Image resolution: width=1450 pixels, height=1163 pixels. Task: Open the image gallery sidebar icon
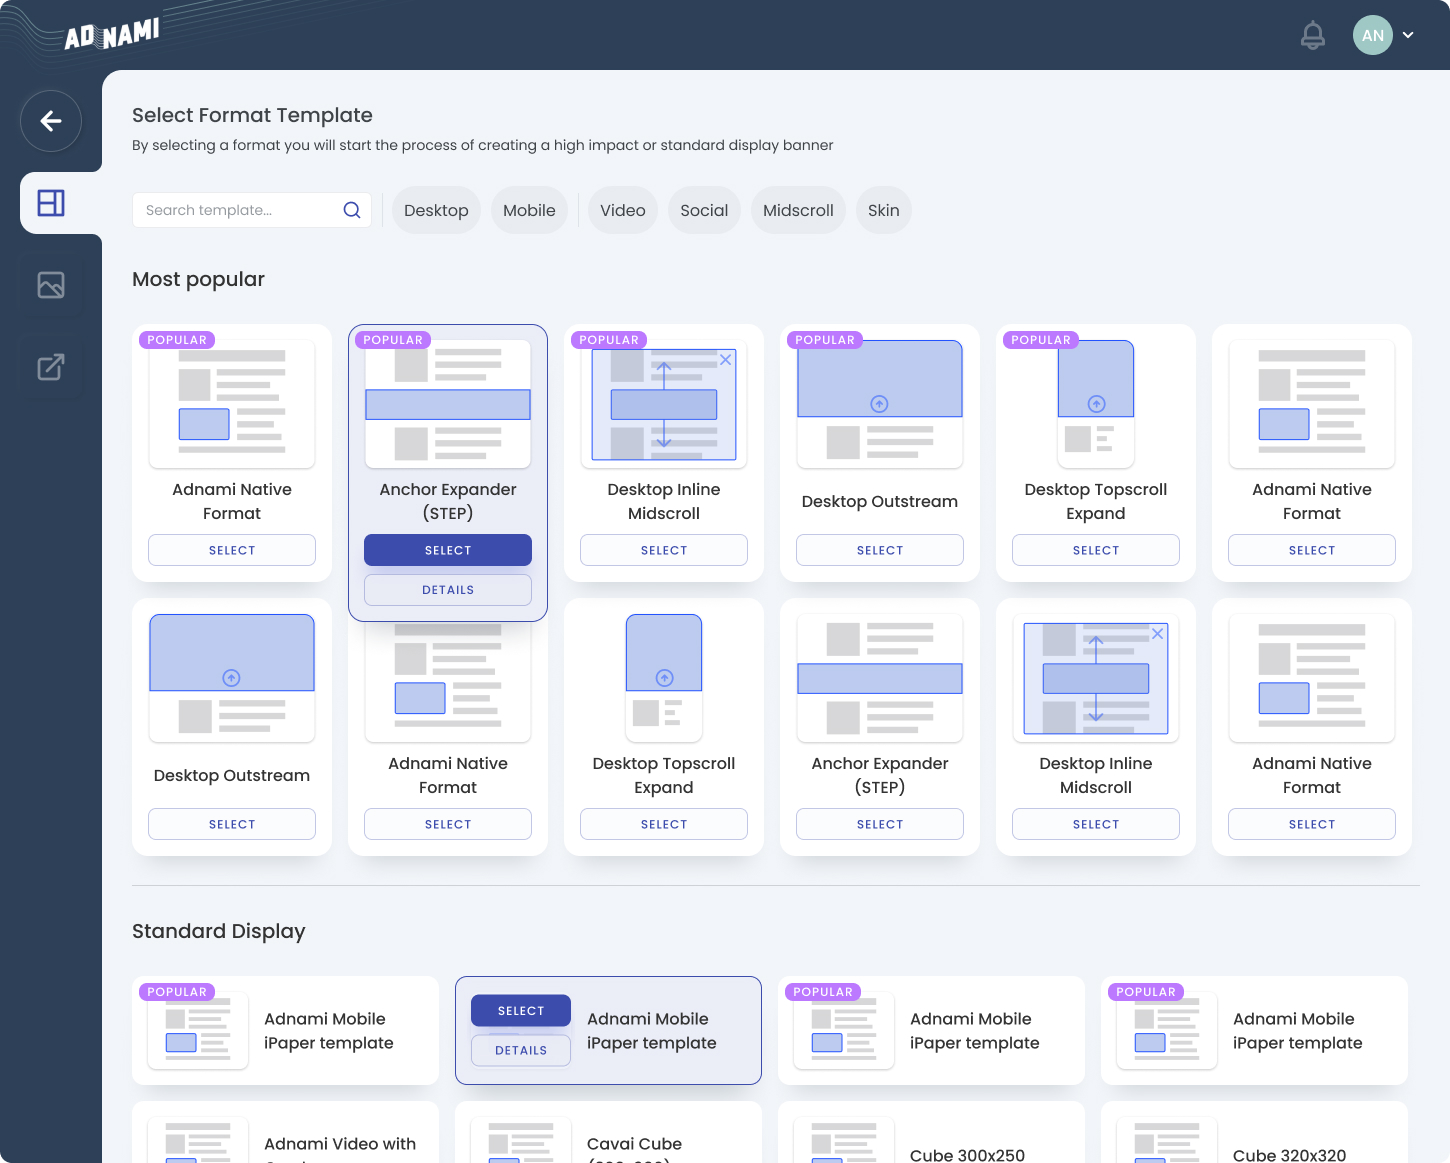pyautogui.click(x=51, y=285)
